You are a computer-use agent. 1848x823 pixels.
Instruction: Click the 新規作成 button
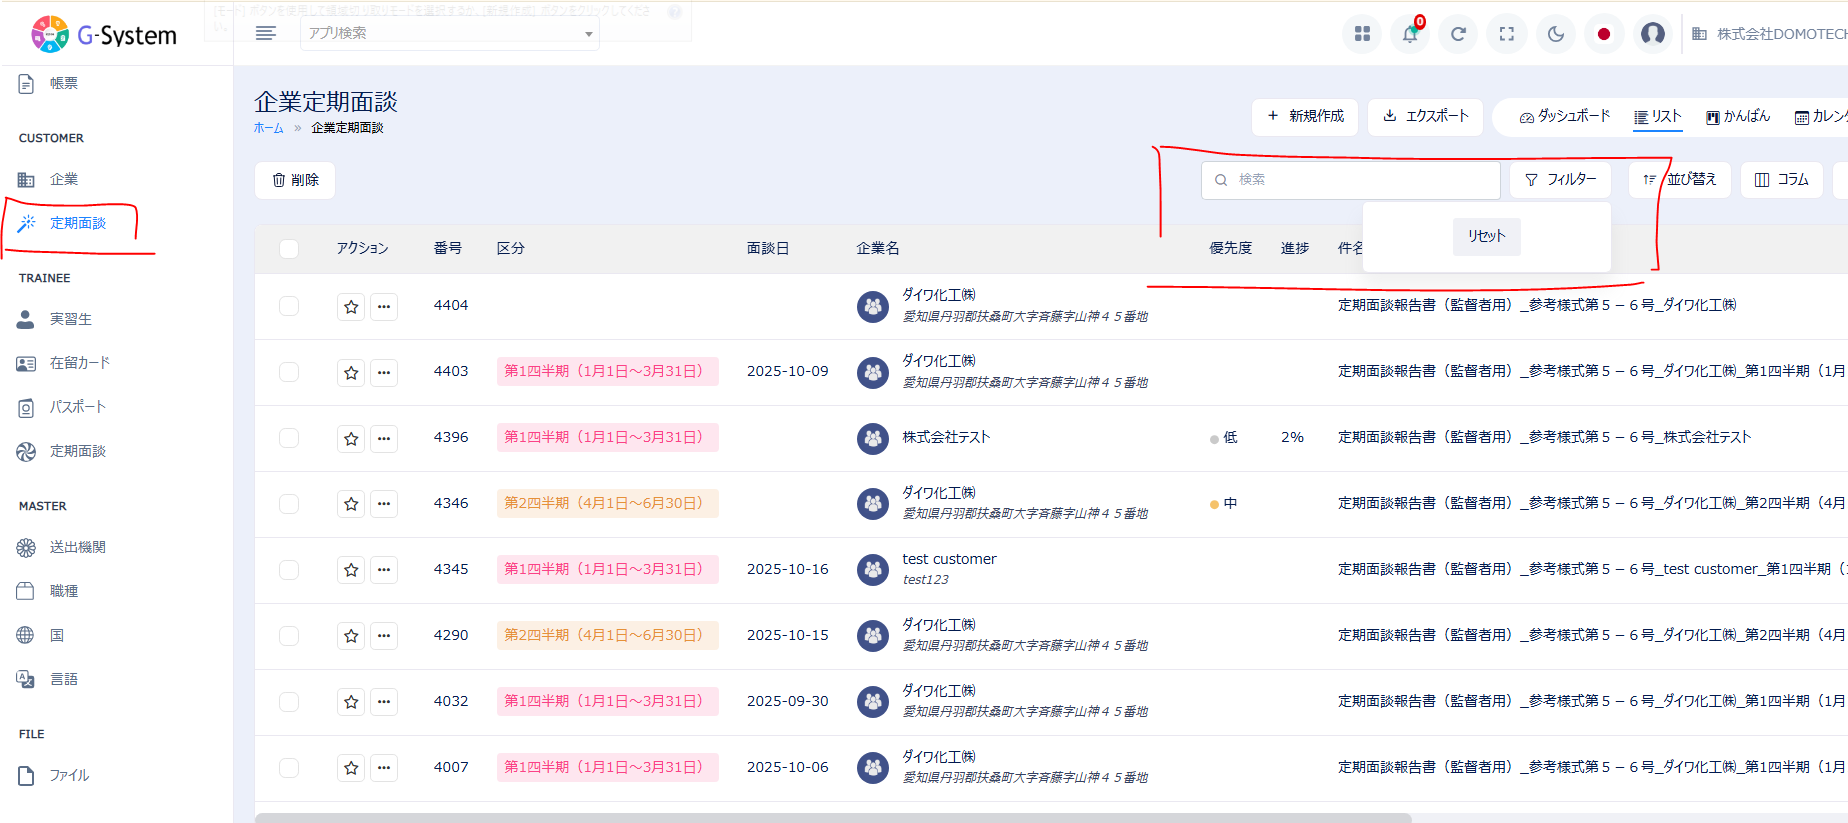[1305, 116]
